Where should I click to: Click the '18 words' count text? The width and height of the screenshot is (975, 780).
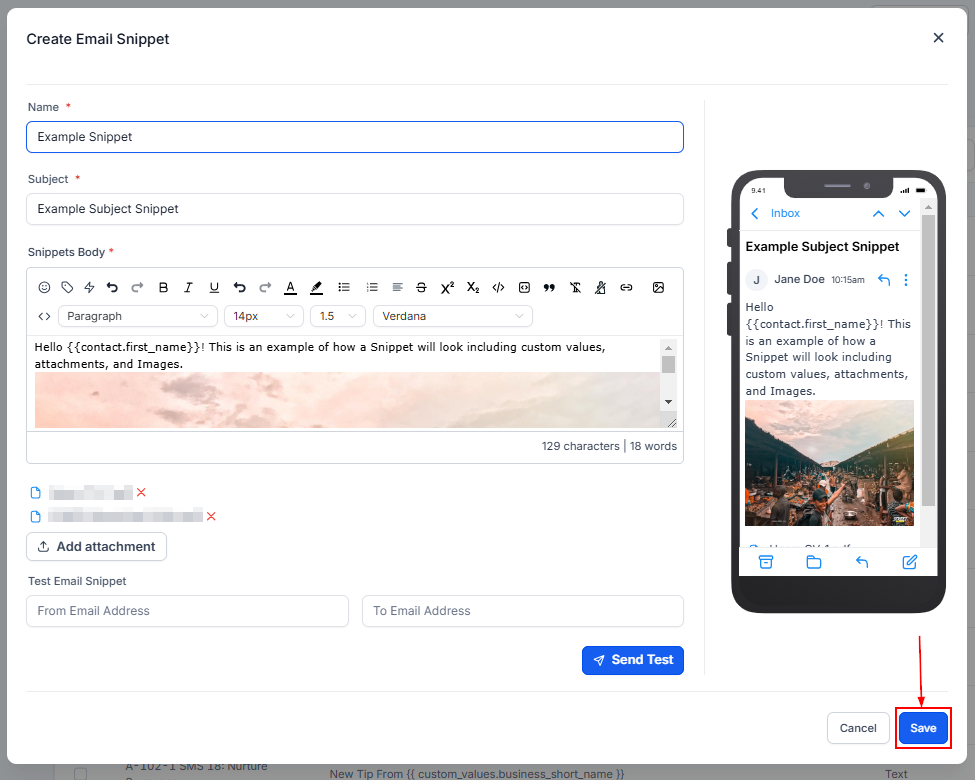(654, 446)
